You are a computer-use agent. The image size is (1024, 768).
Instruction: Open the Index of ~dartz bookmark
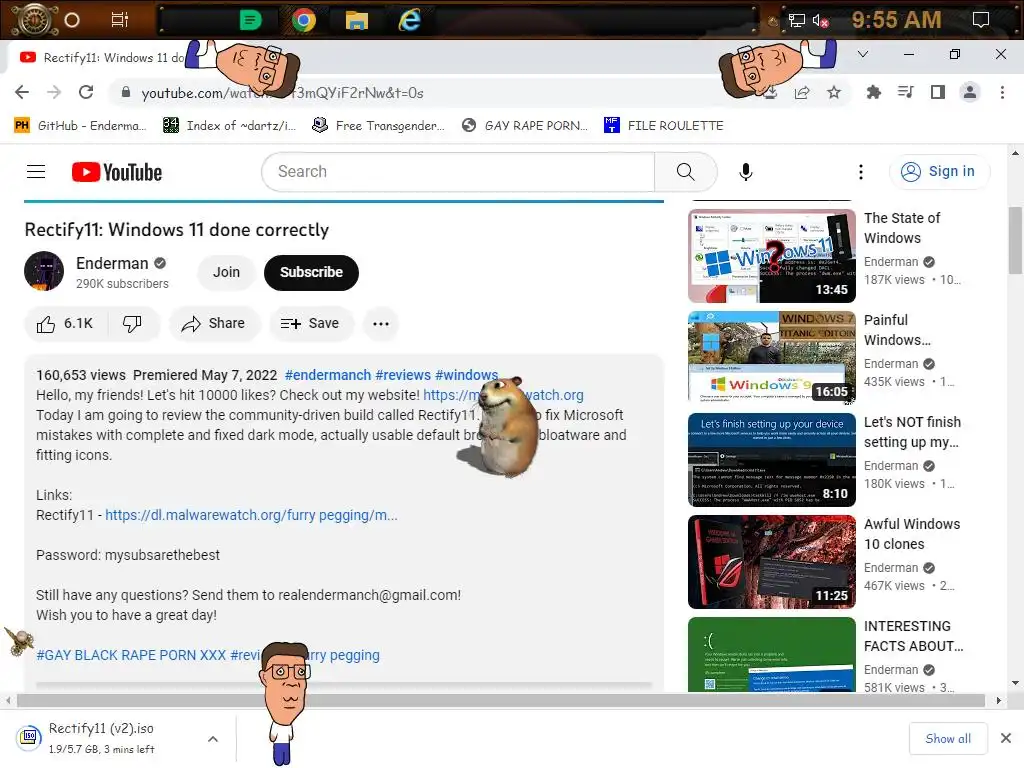229,125
